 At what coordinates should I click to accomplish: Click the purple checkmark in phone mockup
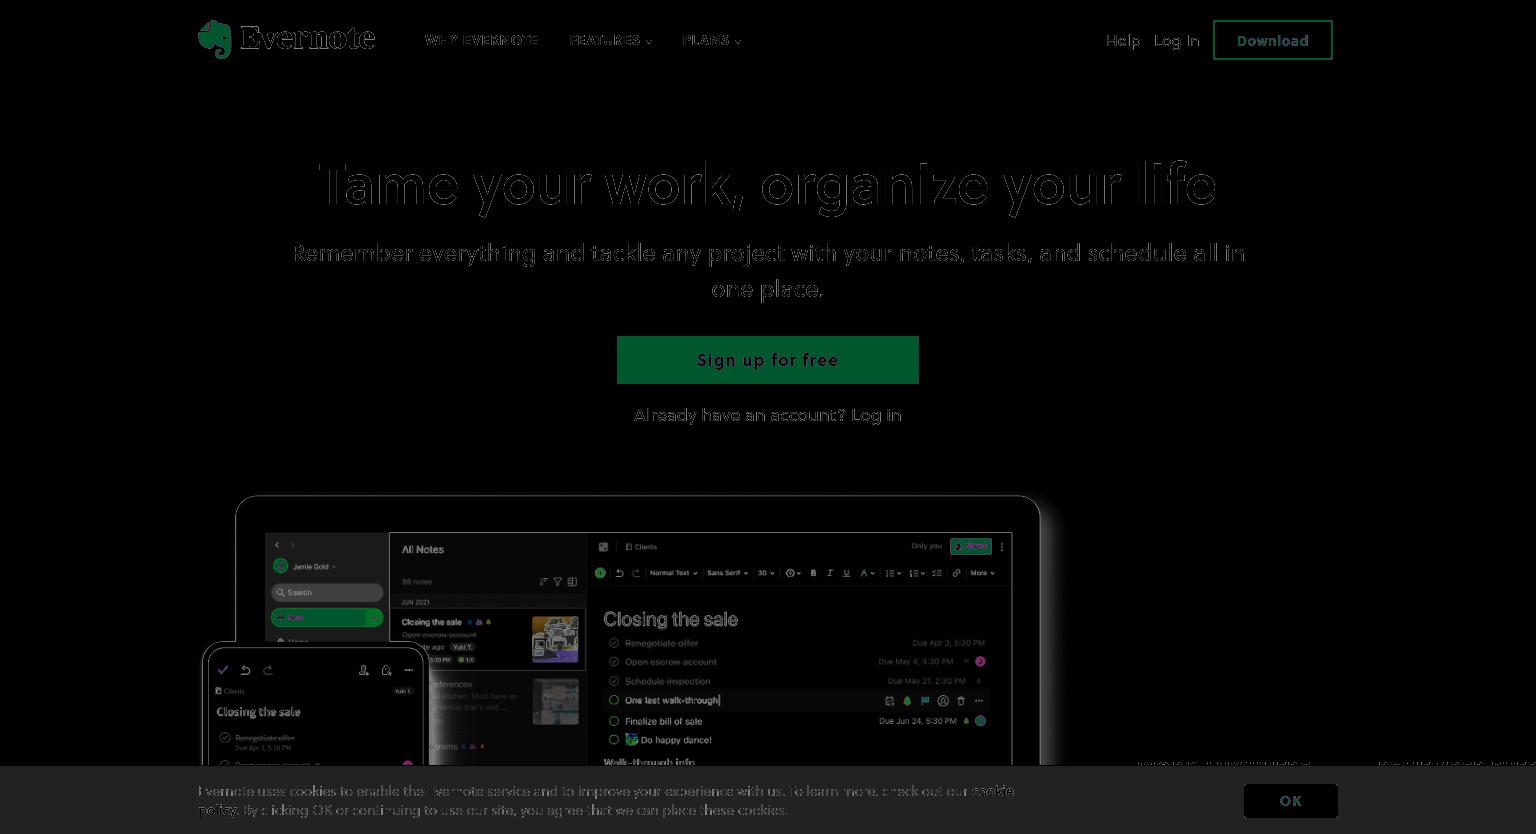[x=223, y=670]
